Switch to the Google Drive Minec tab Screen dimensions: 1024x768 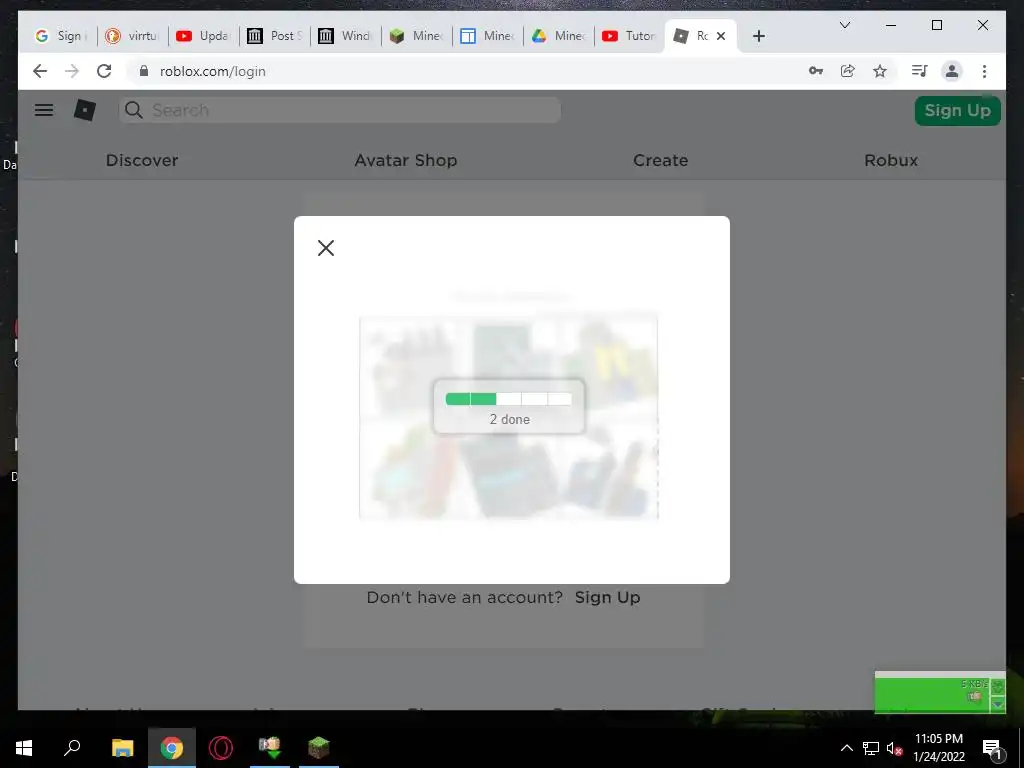coord(558,36)
